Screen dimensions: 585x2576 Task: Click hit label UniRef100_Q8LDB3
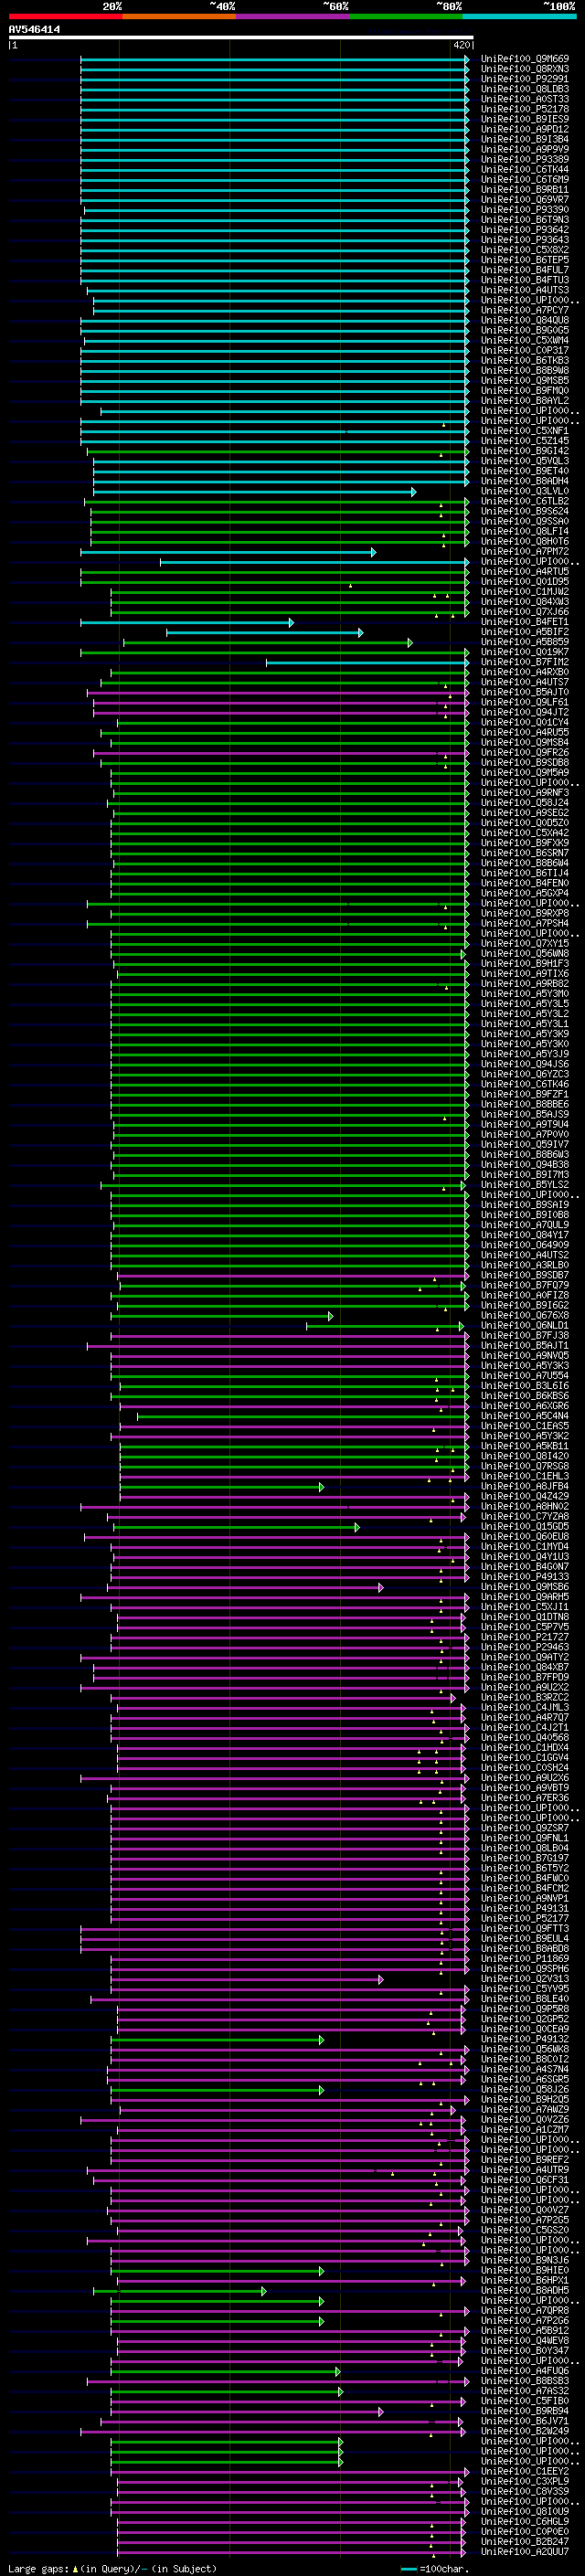coord(525,89)
